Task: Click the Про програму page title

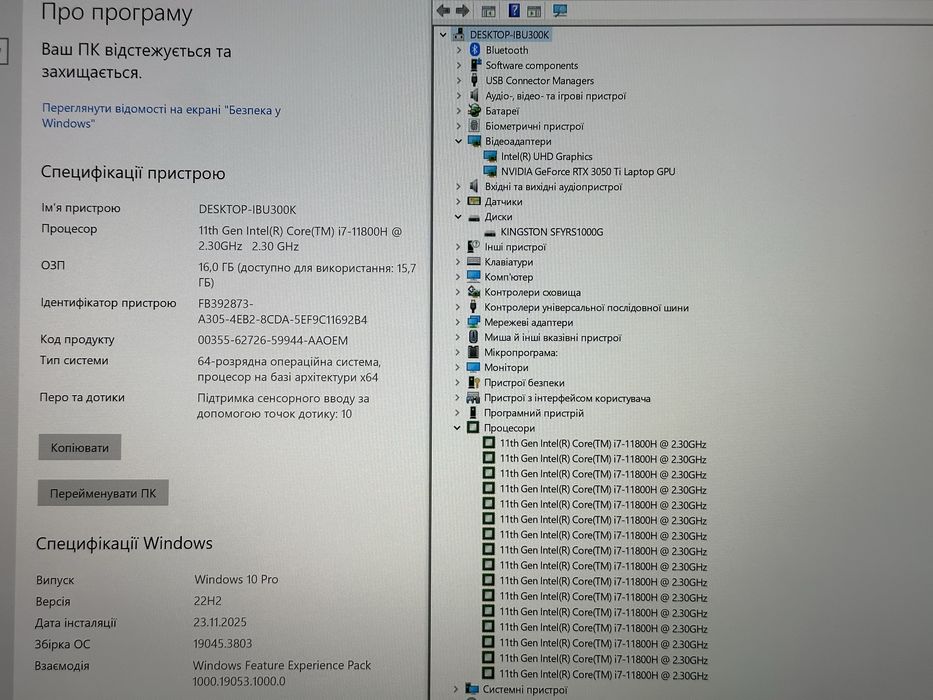Action: (x=117, y=13)
